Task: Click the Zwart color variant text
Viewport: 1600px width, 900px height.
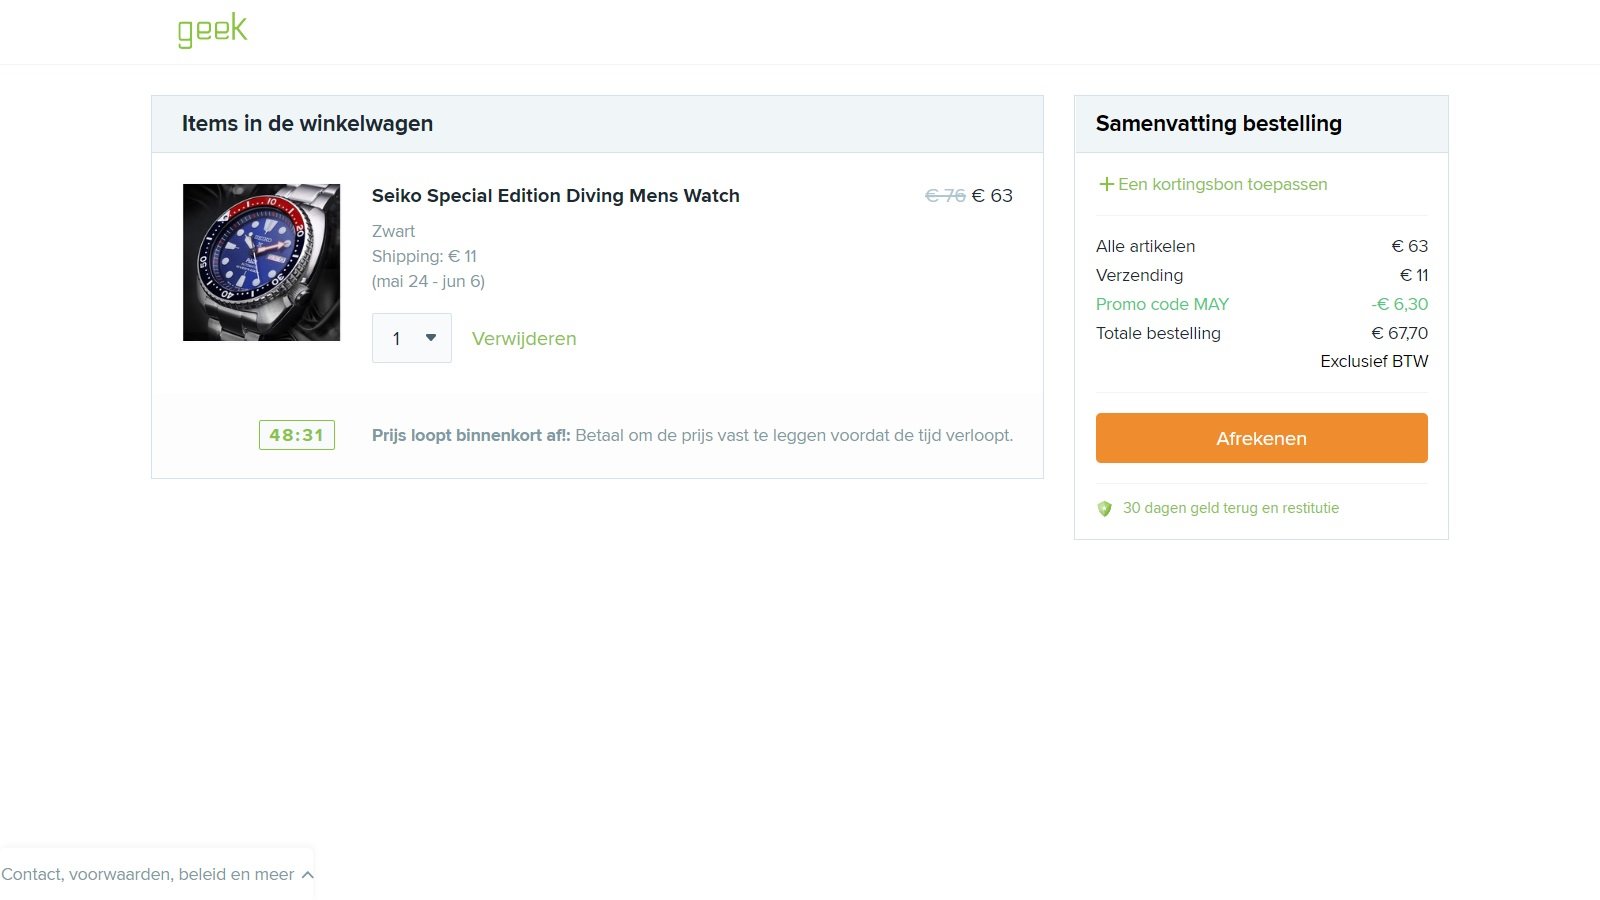Action: 393,231
